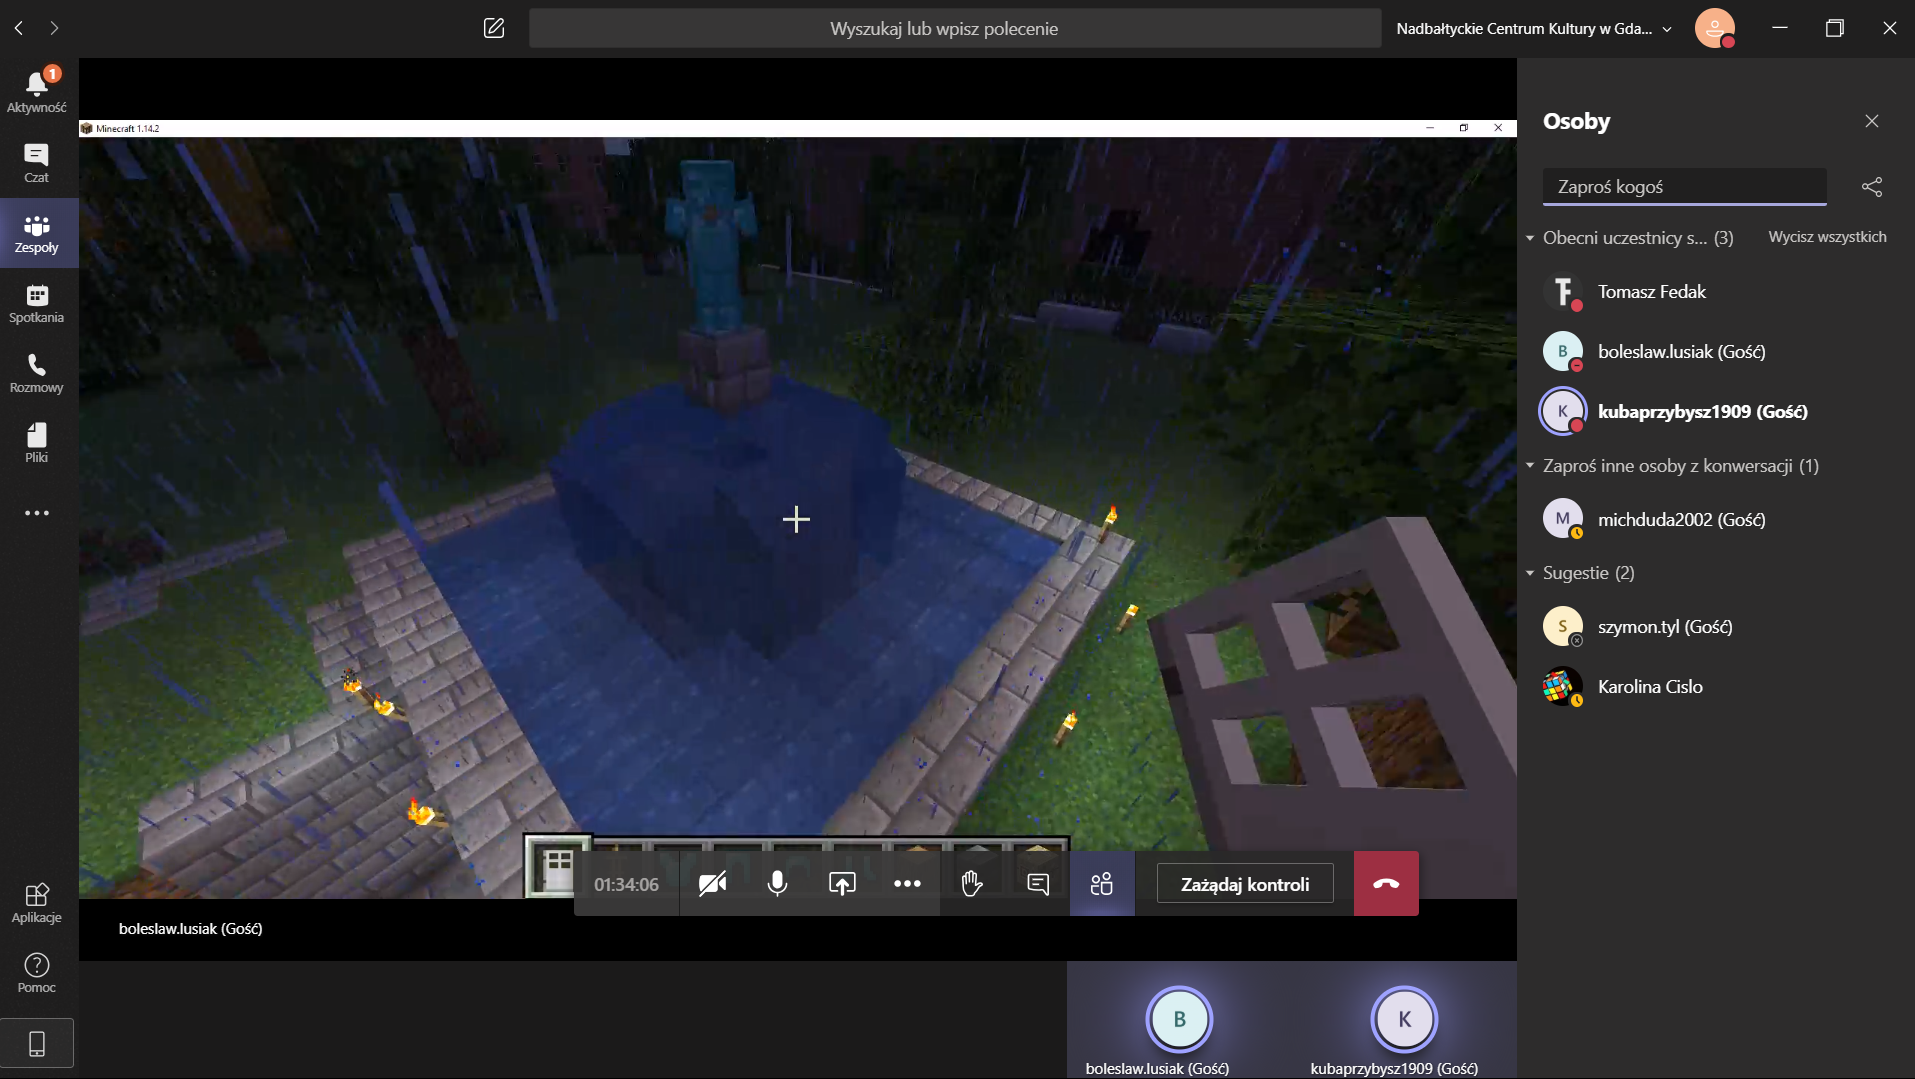Toggle the camera off/on
1915x1079 pixels.
click(712, 884)
